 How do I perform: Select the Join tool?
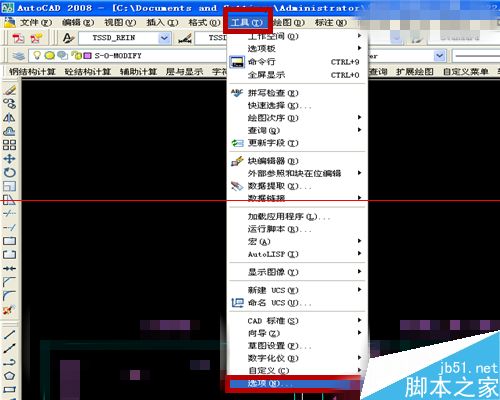point(9,268)
